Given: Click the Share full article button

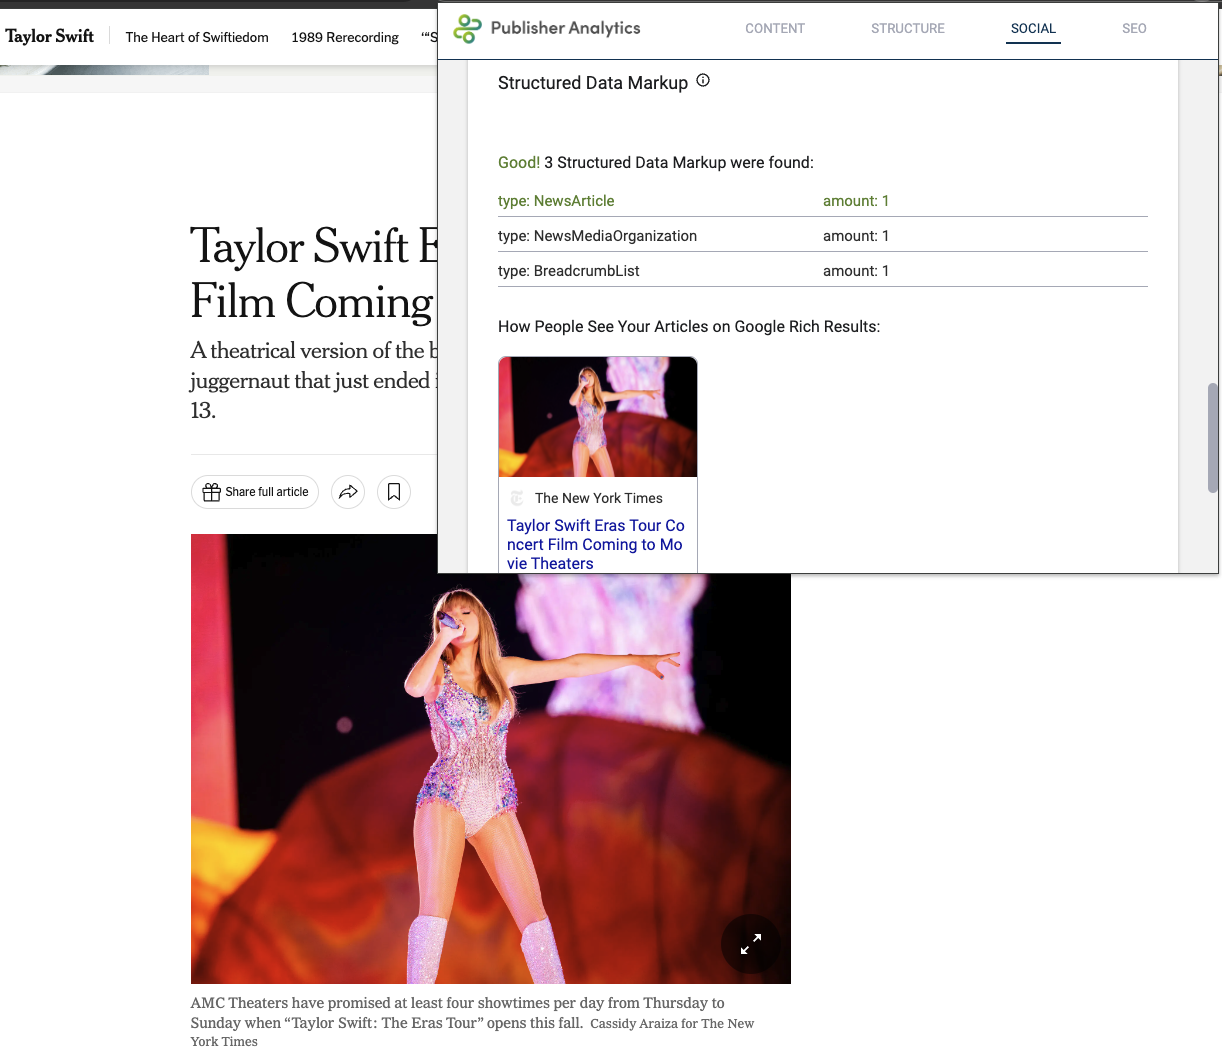Looking at the screenshot, I should point(255,492).
